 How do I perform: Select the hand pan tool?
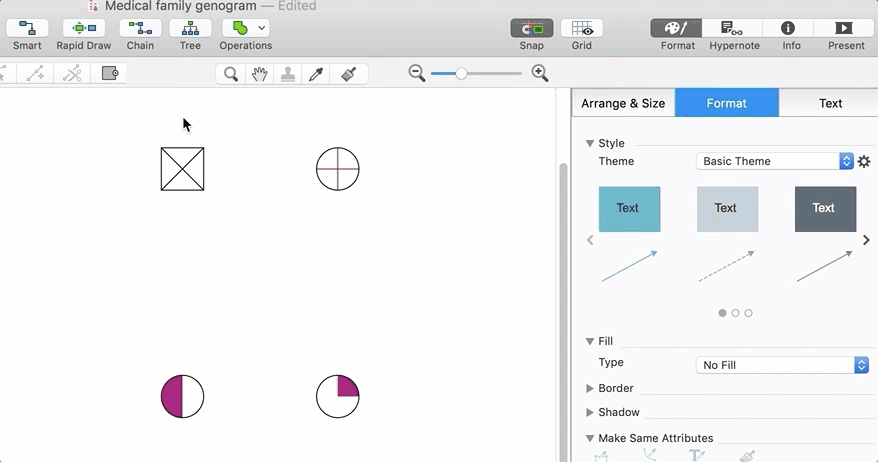[259, 74]
